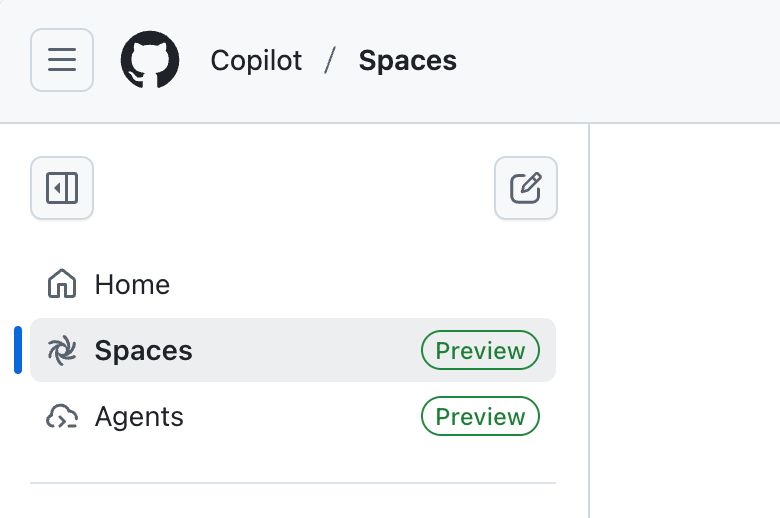
Task: Click the blue active indicator beside Spaces
Action: tap(18, 350)
